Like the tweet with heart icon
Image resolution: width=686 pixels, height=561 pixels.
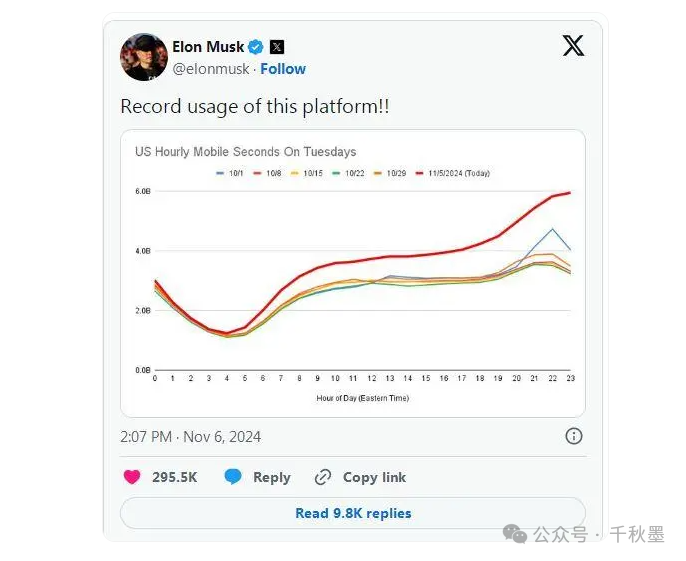tap(132, 477)
